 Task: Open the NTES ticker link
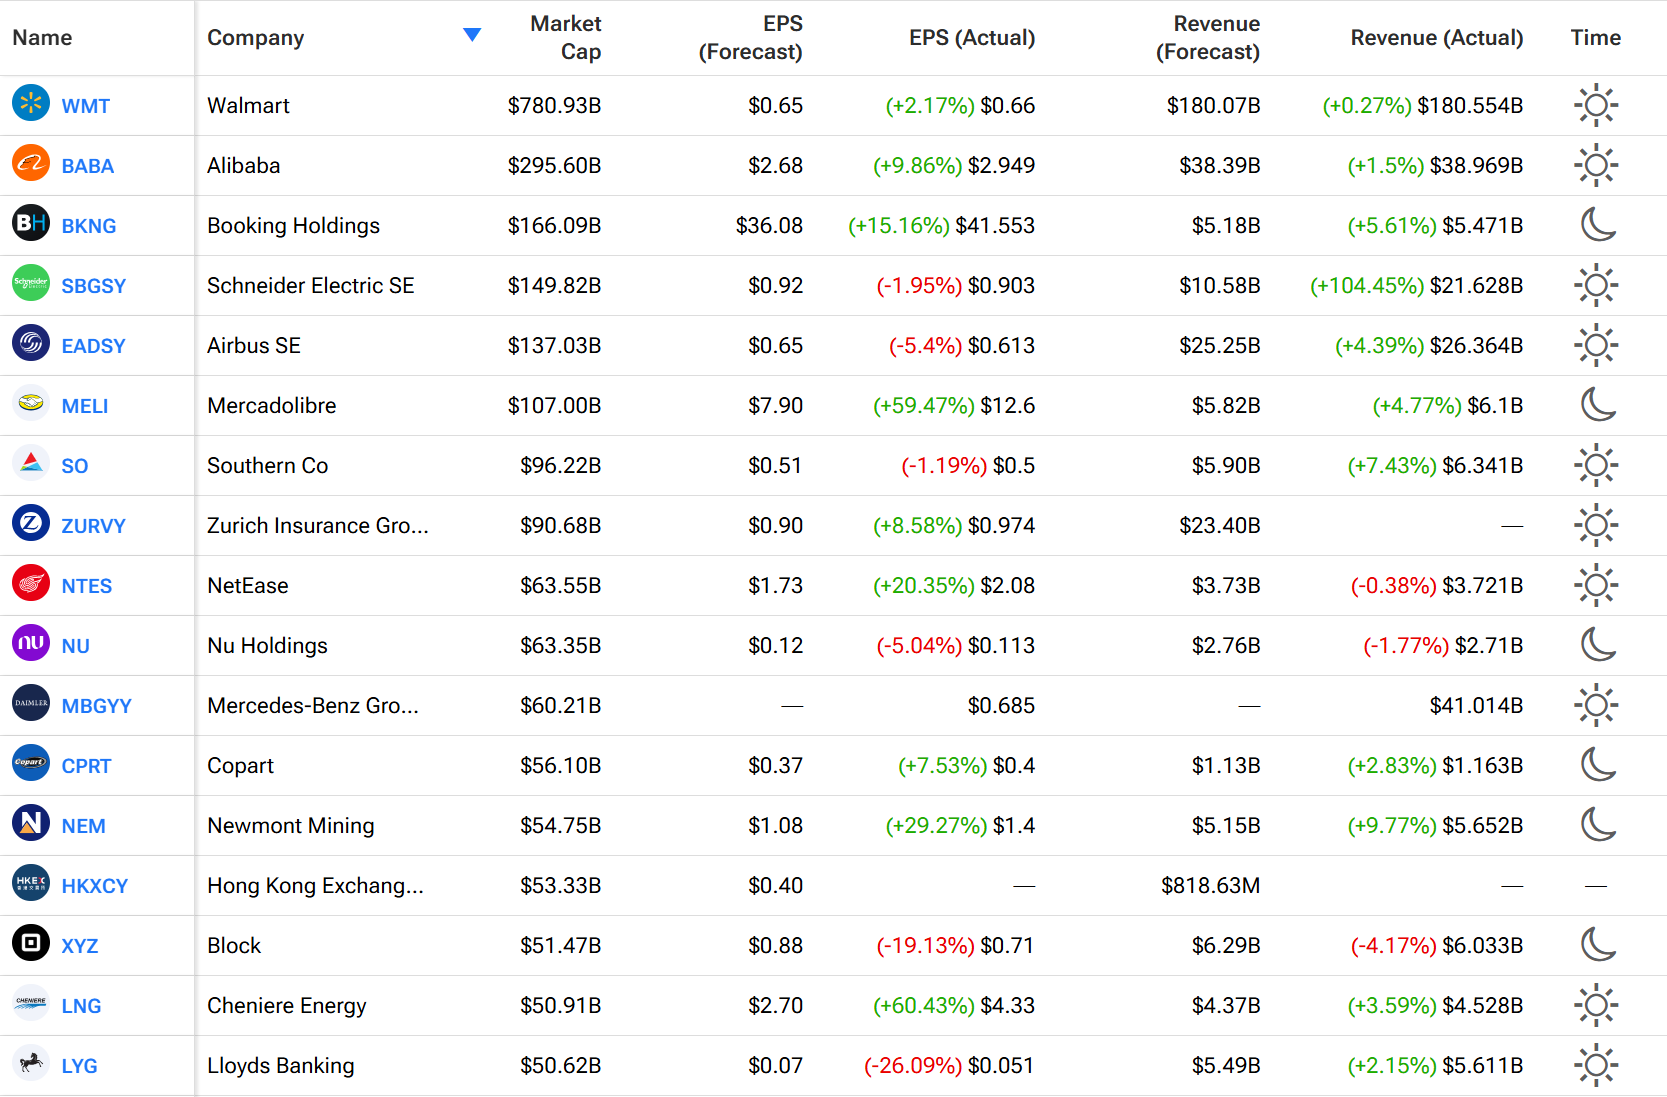(86, 586)
